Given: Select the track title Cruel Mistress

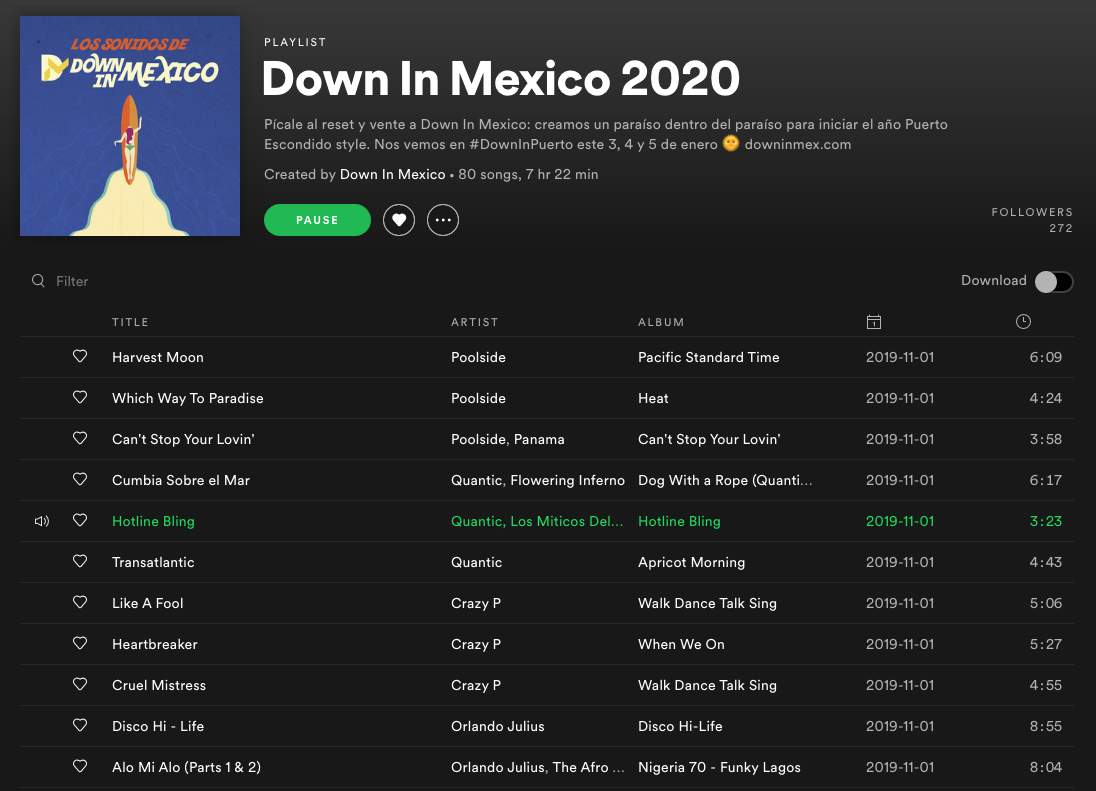Looking at the screenshot, I should click(x=159, y=685).
